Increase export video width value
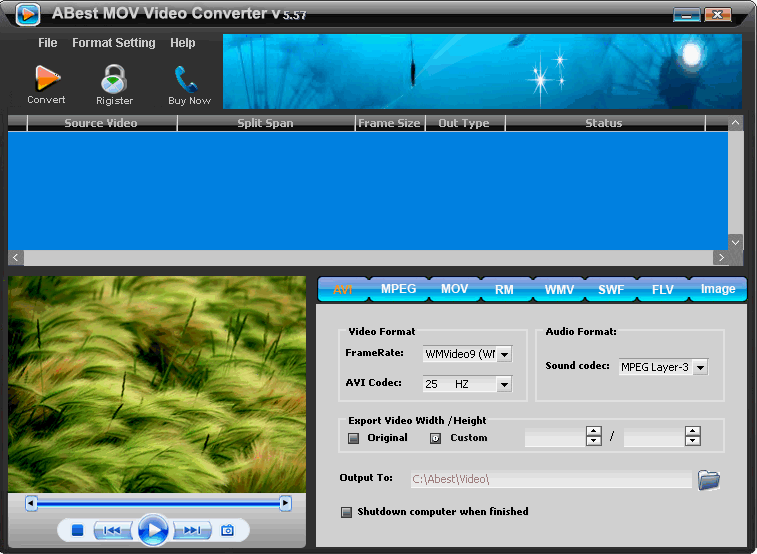The image size is (757, 554). [593, 431]
